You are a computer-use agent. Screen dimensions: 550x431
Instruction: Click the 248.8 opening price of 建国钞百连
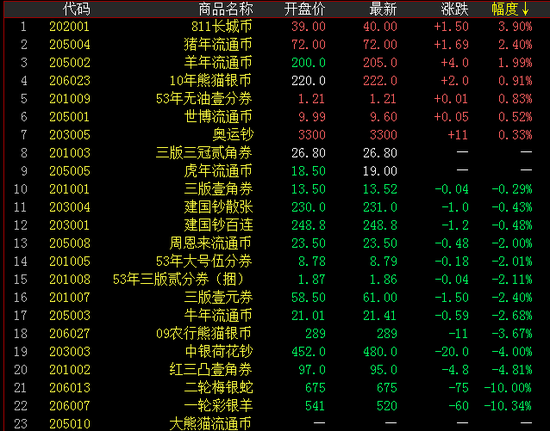pyautogui.click(x=308, y=225)
